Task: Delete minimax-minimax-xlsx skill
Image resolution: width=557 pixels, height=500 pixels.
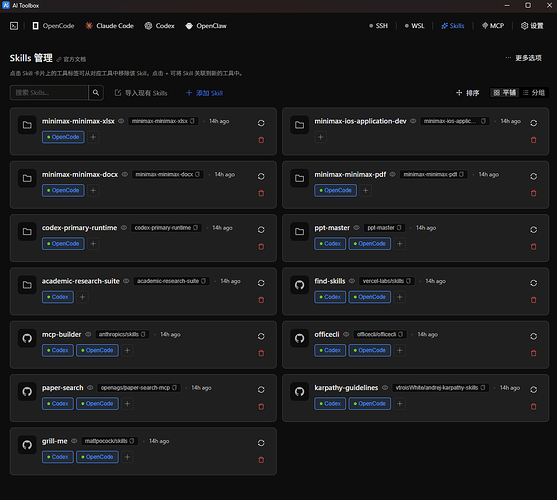Action: pos(261,140)
